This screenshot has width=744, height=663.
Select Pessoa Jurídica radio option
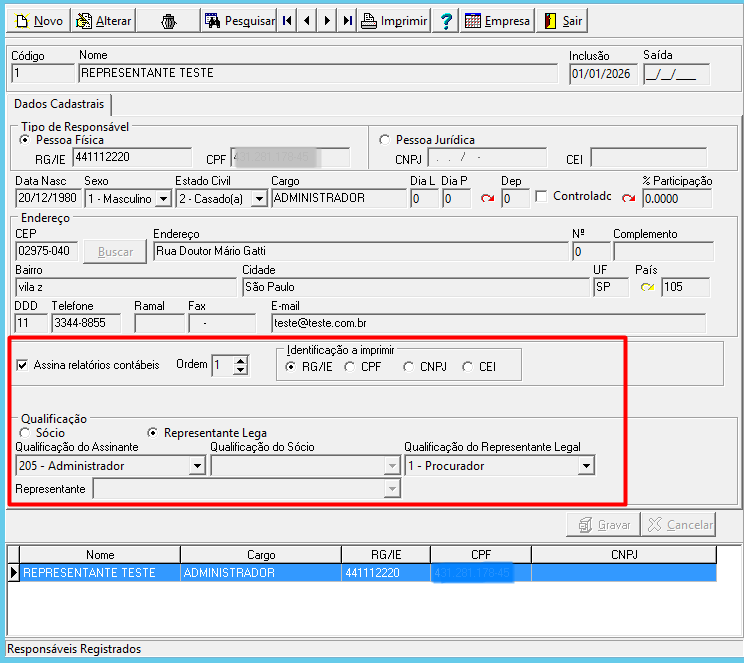pyautogui.click(x=384, y=140)
